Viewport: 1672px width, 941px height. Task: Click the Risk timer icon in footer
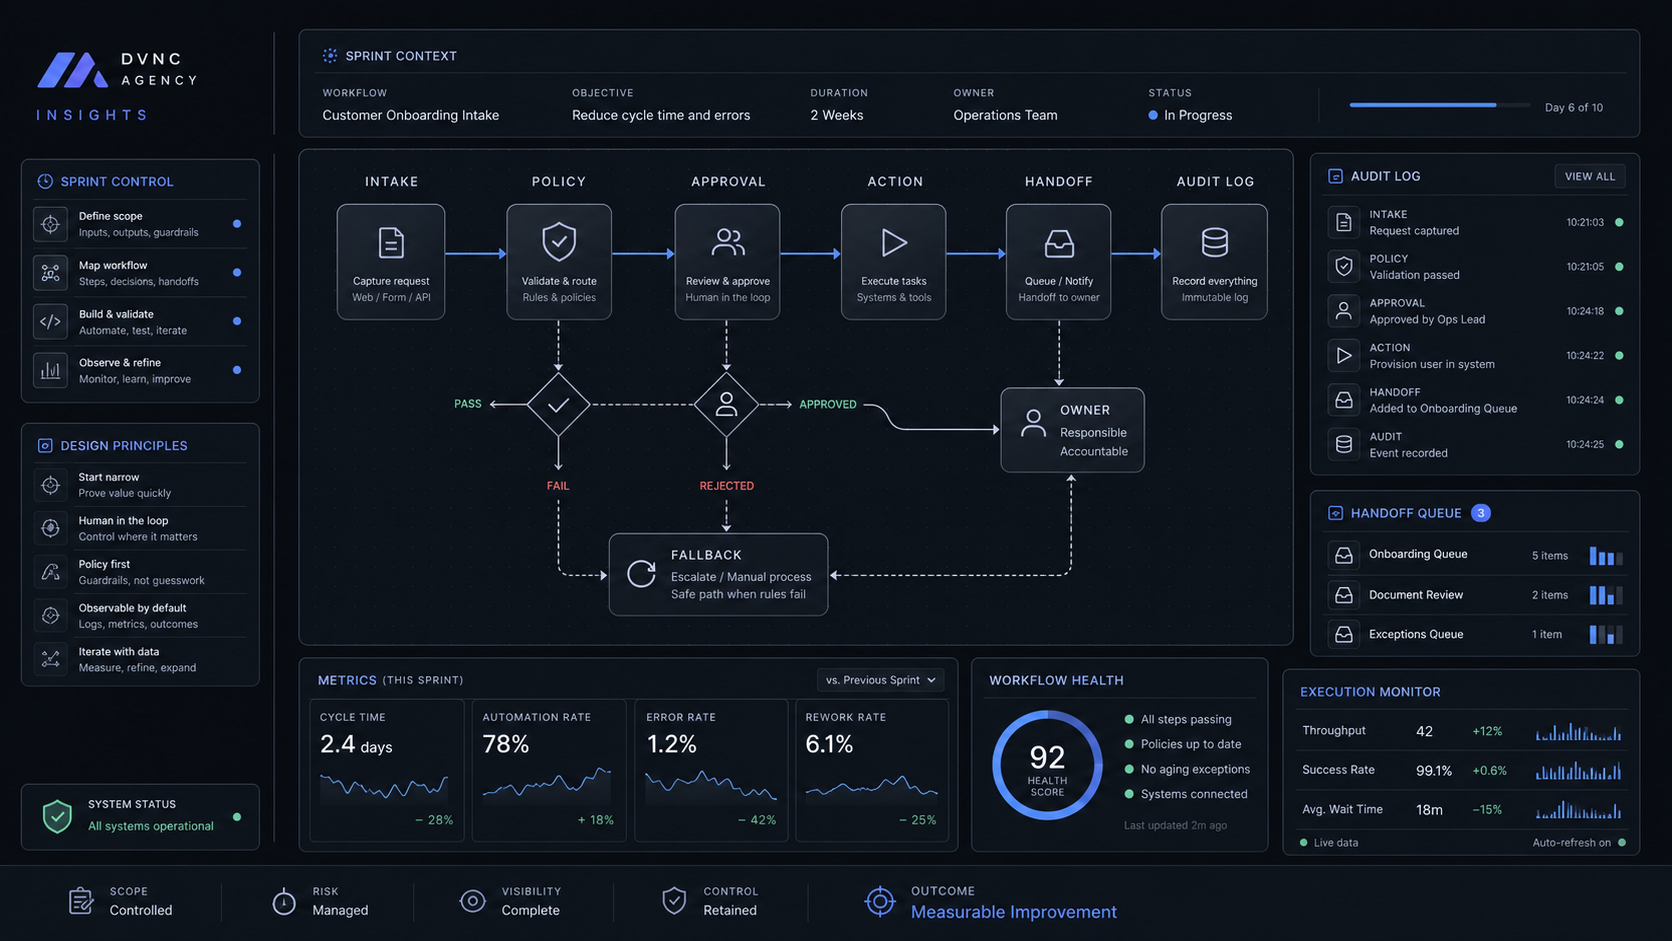point(284,901)
